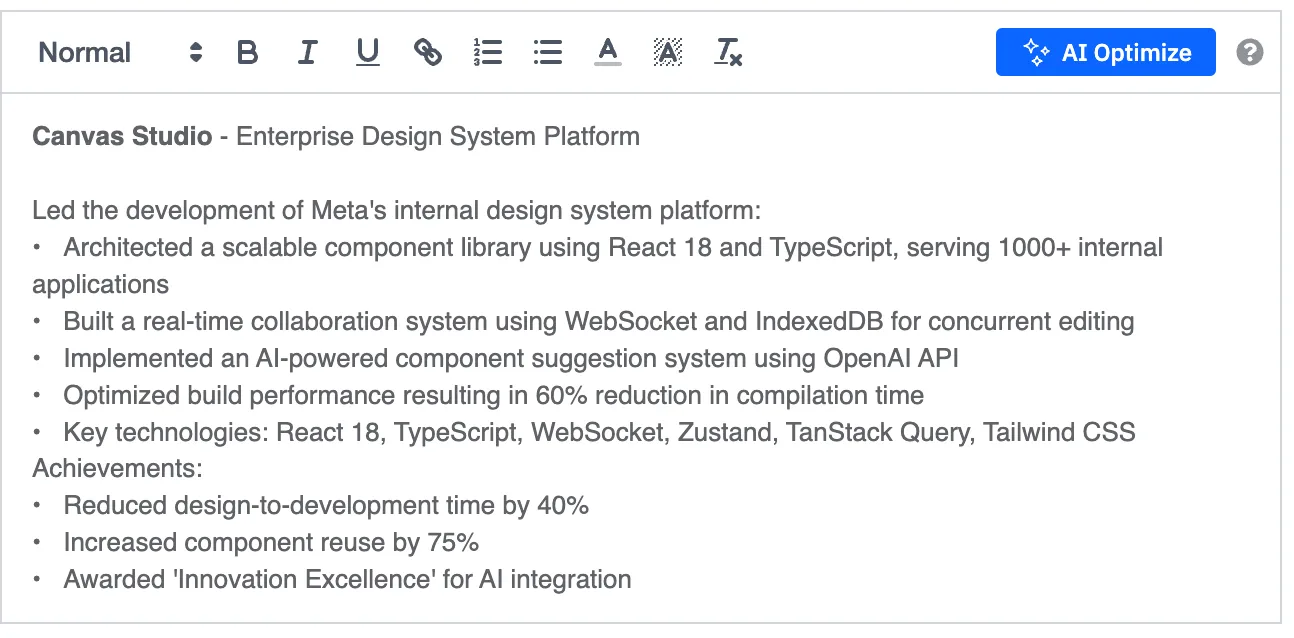Open the Normal paragraph style dropdown
The width and height of the screenshot is (1294, 638).
coord(120,53)
